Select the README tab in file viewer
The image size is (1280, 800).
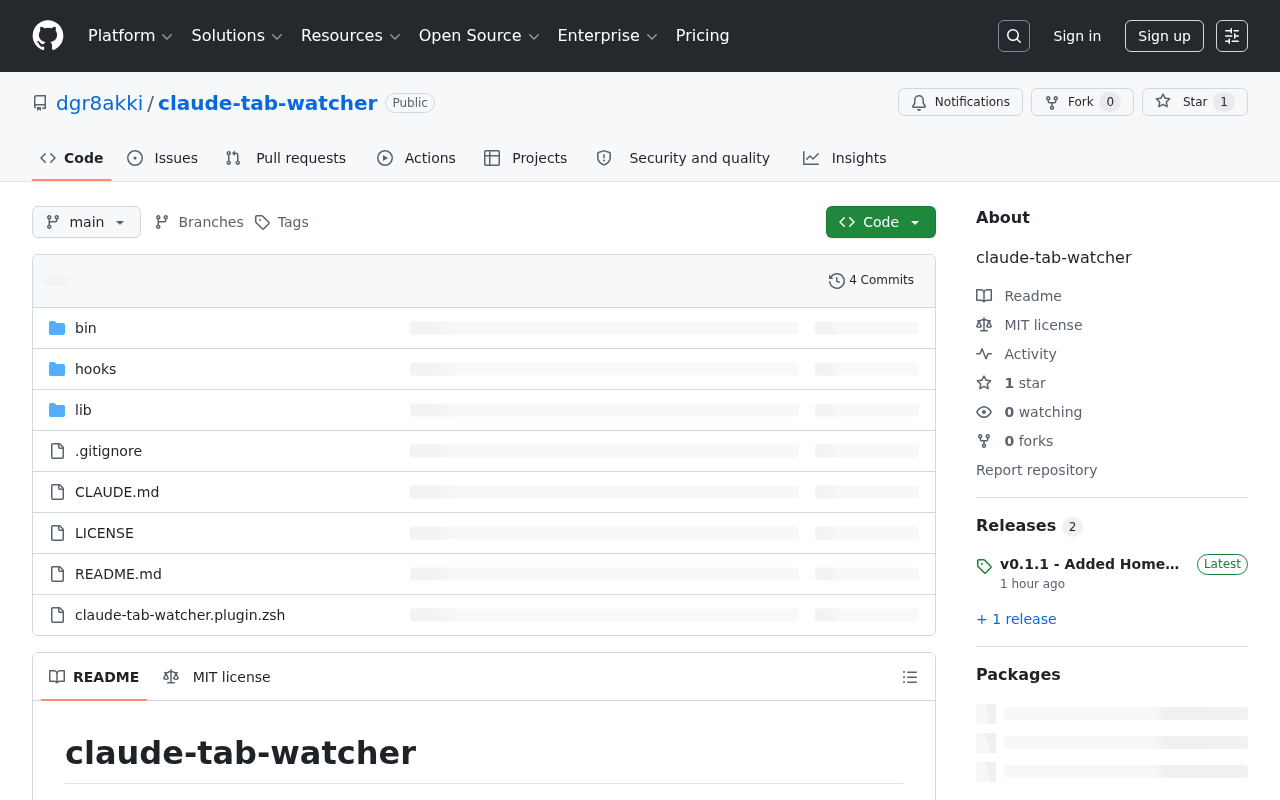[x=94, y=677]
